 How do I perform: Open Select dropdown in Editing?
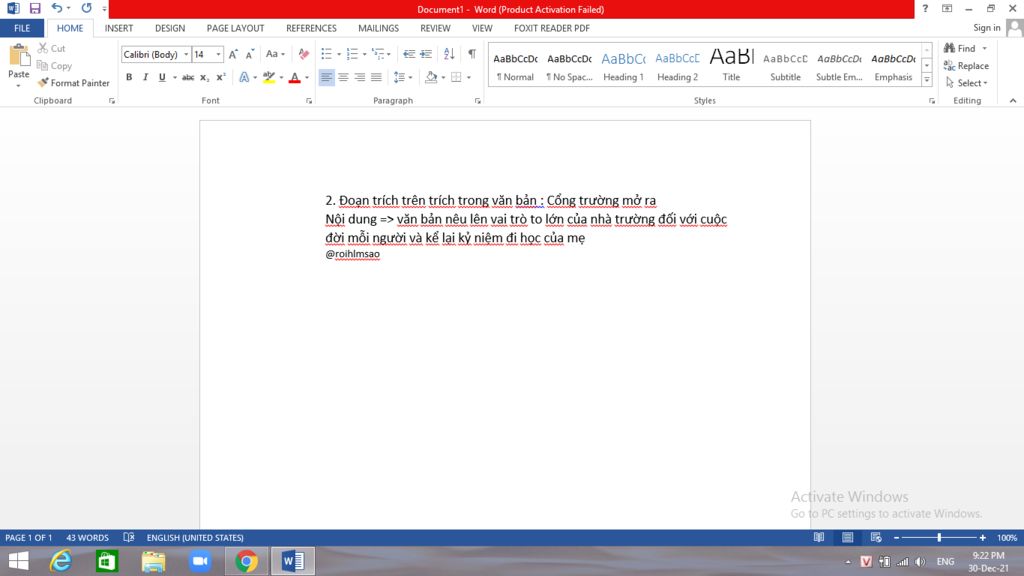967,83
